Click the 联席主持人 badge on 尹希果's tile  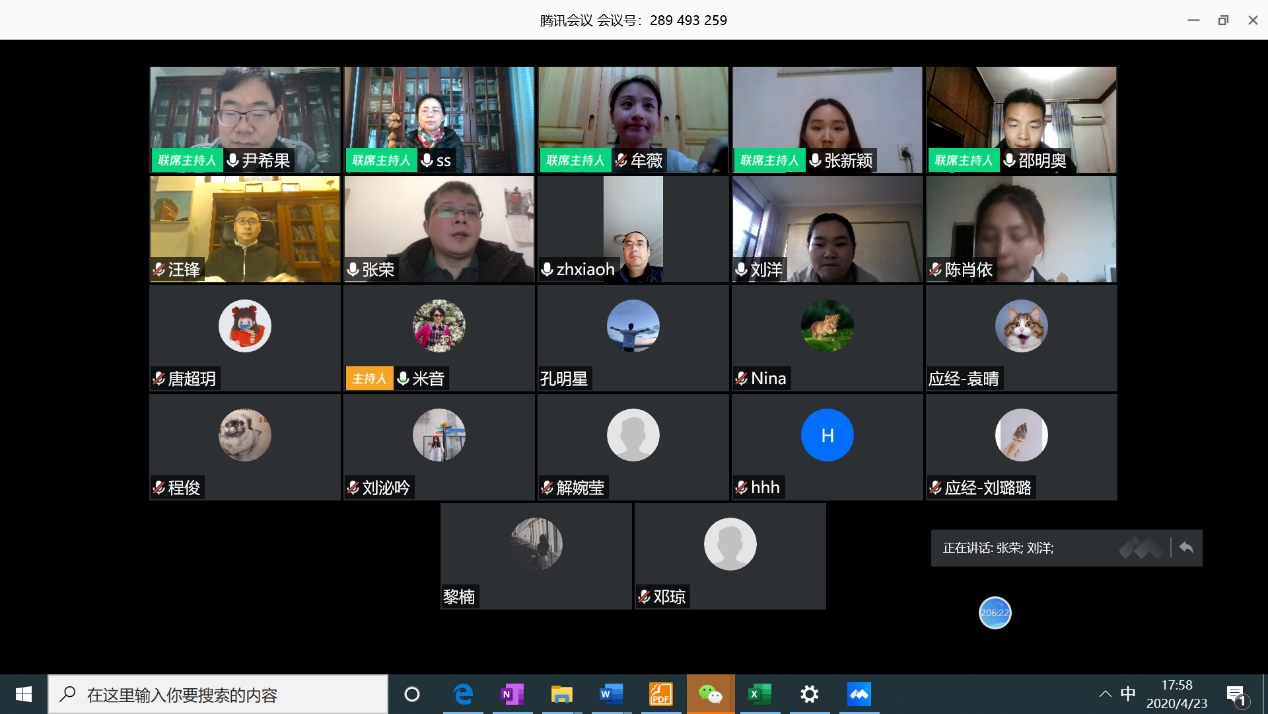186,160
